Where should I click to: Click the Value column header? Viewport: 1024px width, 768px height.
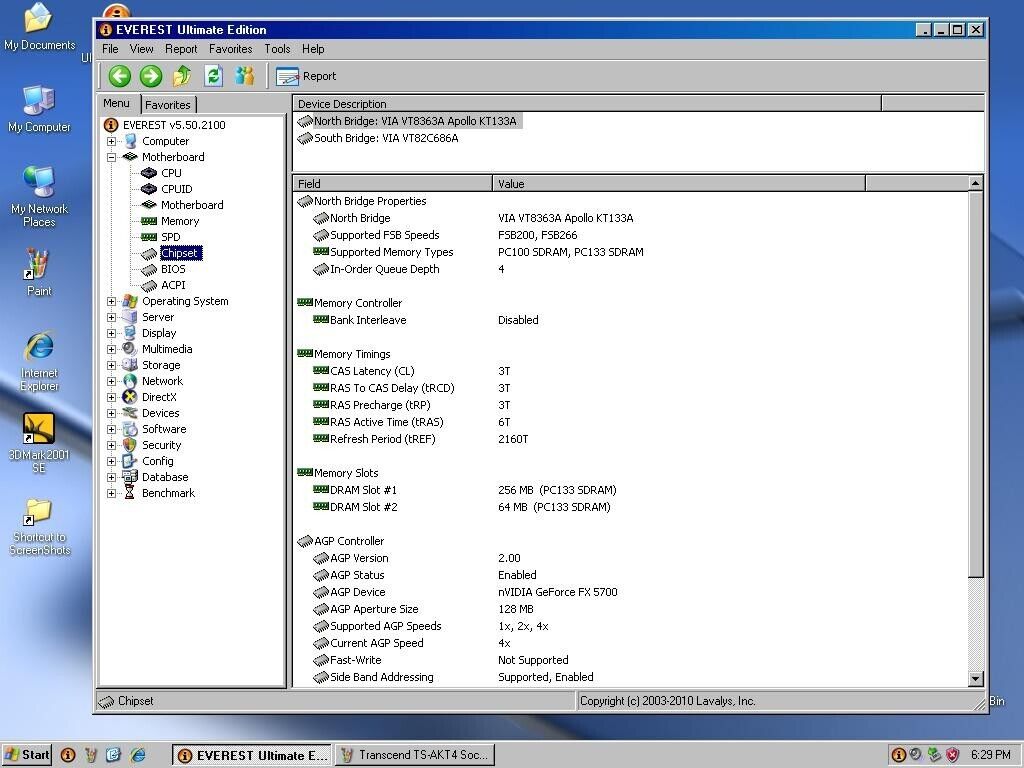click(x=679, y=184)
